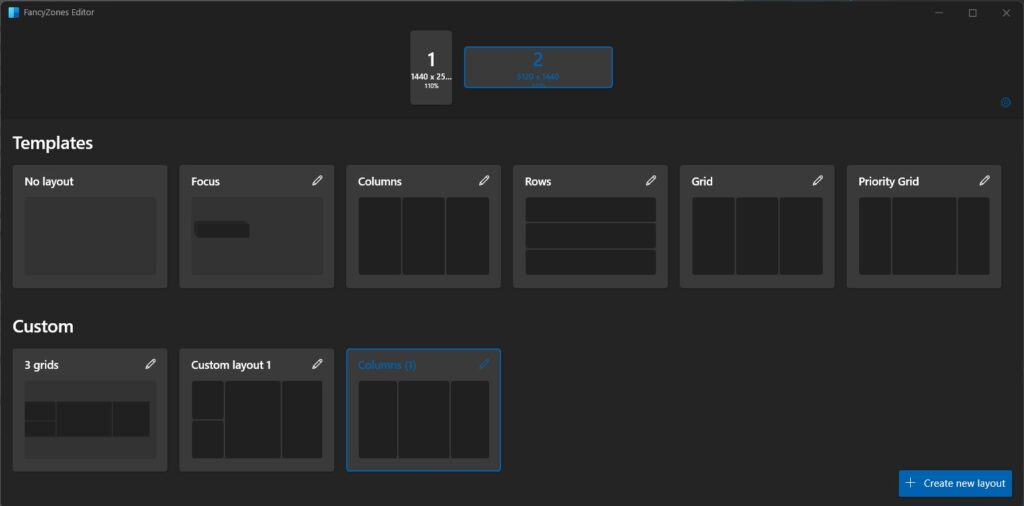Click the FancyZones Editor app icon
Image resolution: width=1024 pixels, height=506 pixels.
click(14, 12)
